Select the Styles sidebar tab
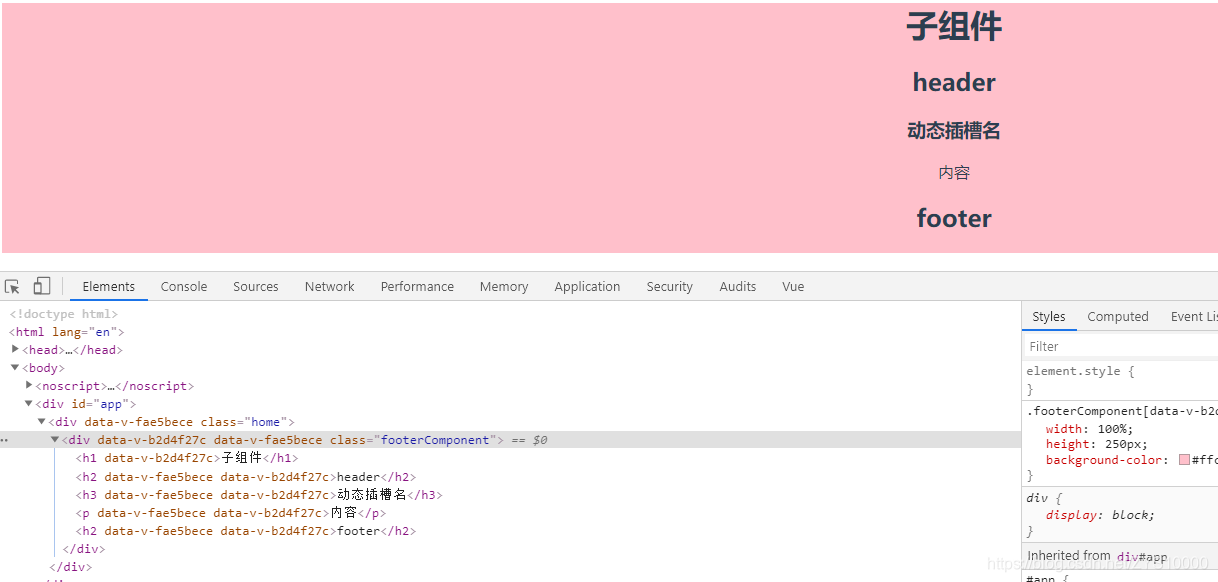The width and height of the screenshot is (1218, 582). (1049, 317)
